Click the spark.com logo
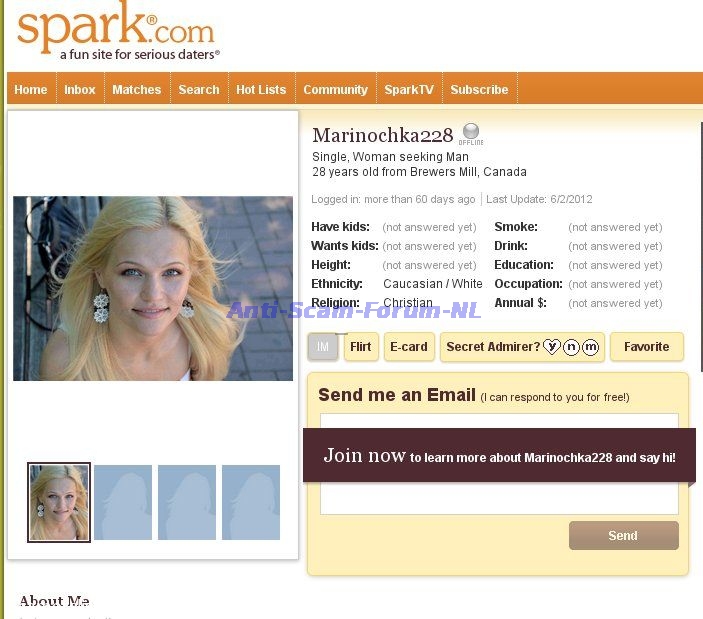Screen dimensions: 703x619 (x=118, y=31)
